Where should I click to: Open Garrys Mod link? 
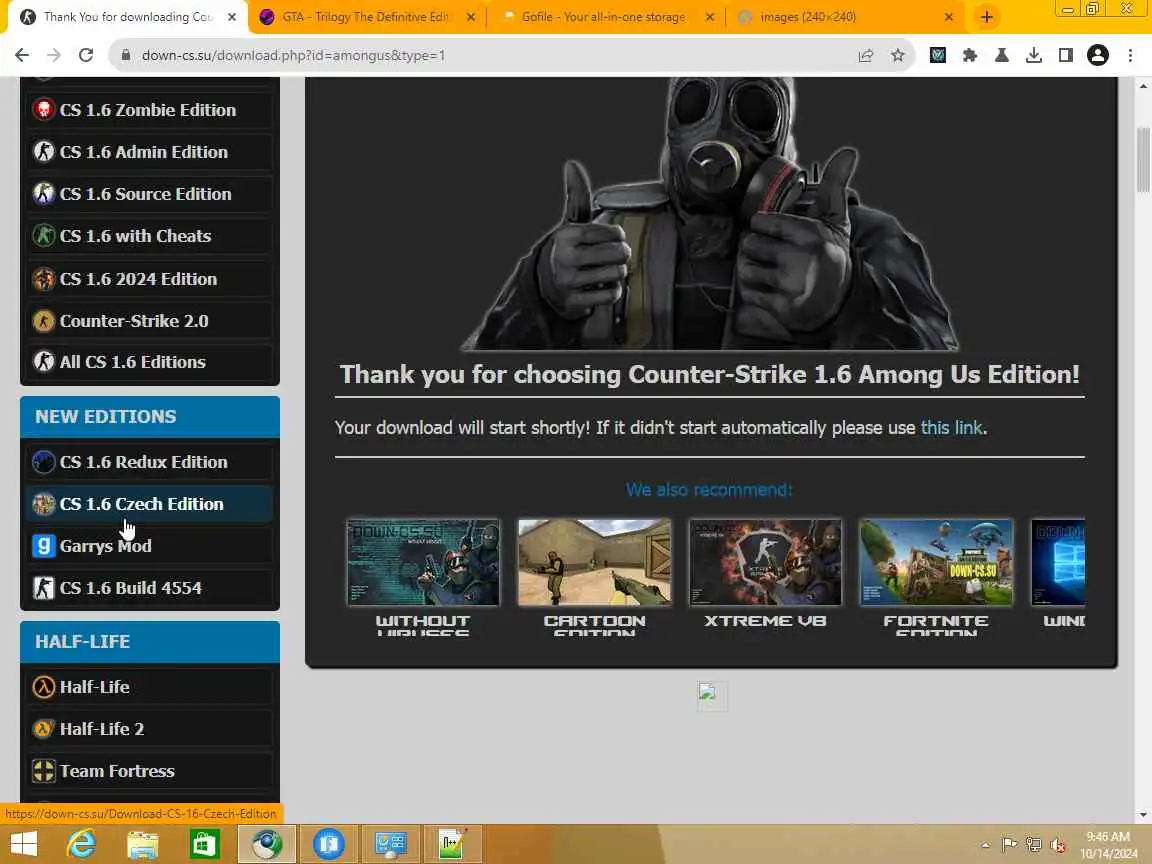[149, 545]
